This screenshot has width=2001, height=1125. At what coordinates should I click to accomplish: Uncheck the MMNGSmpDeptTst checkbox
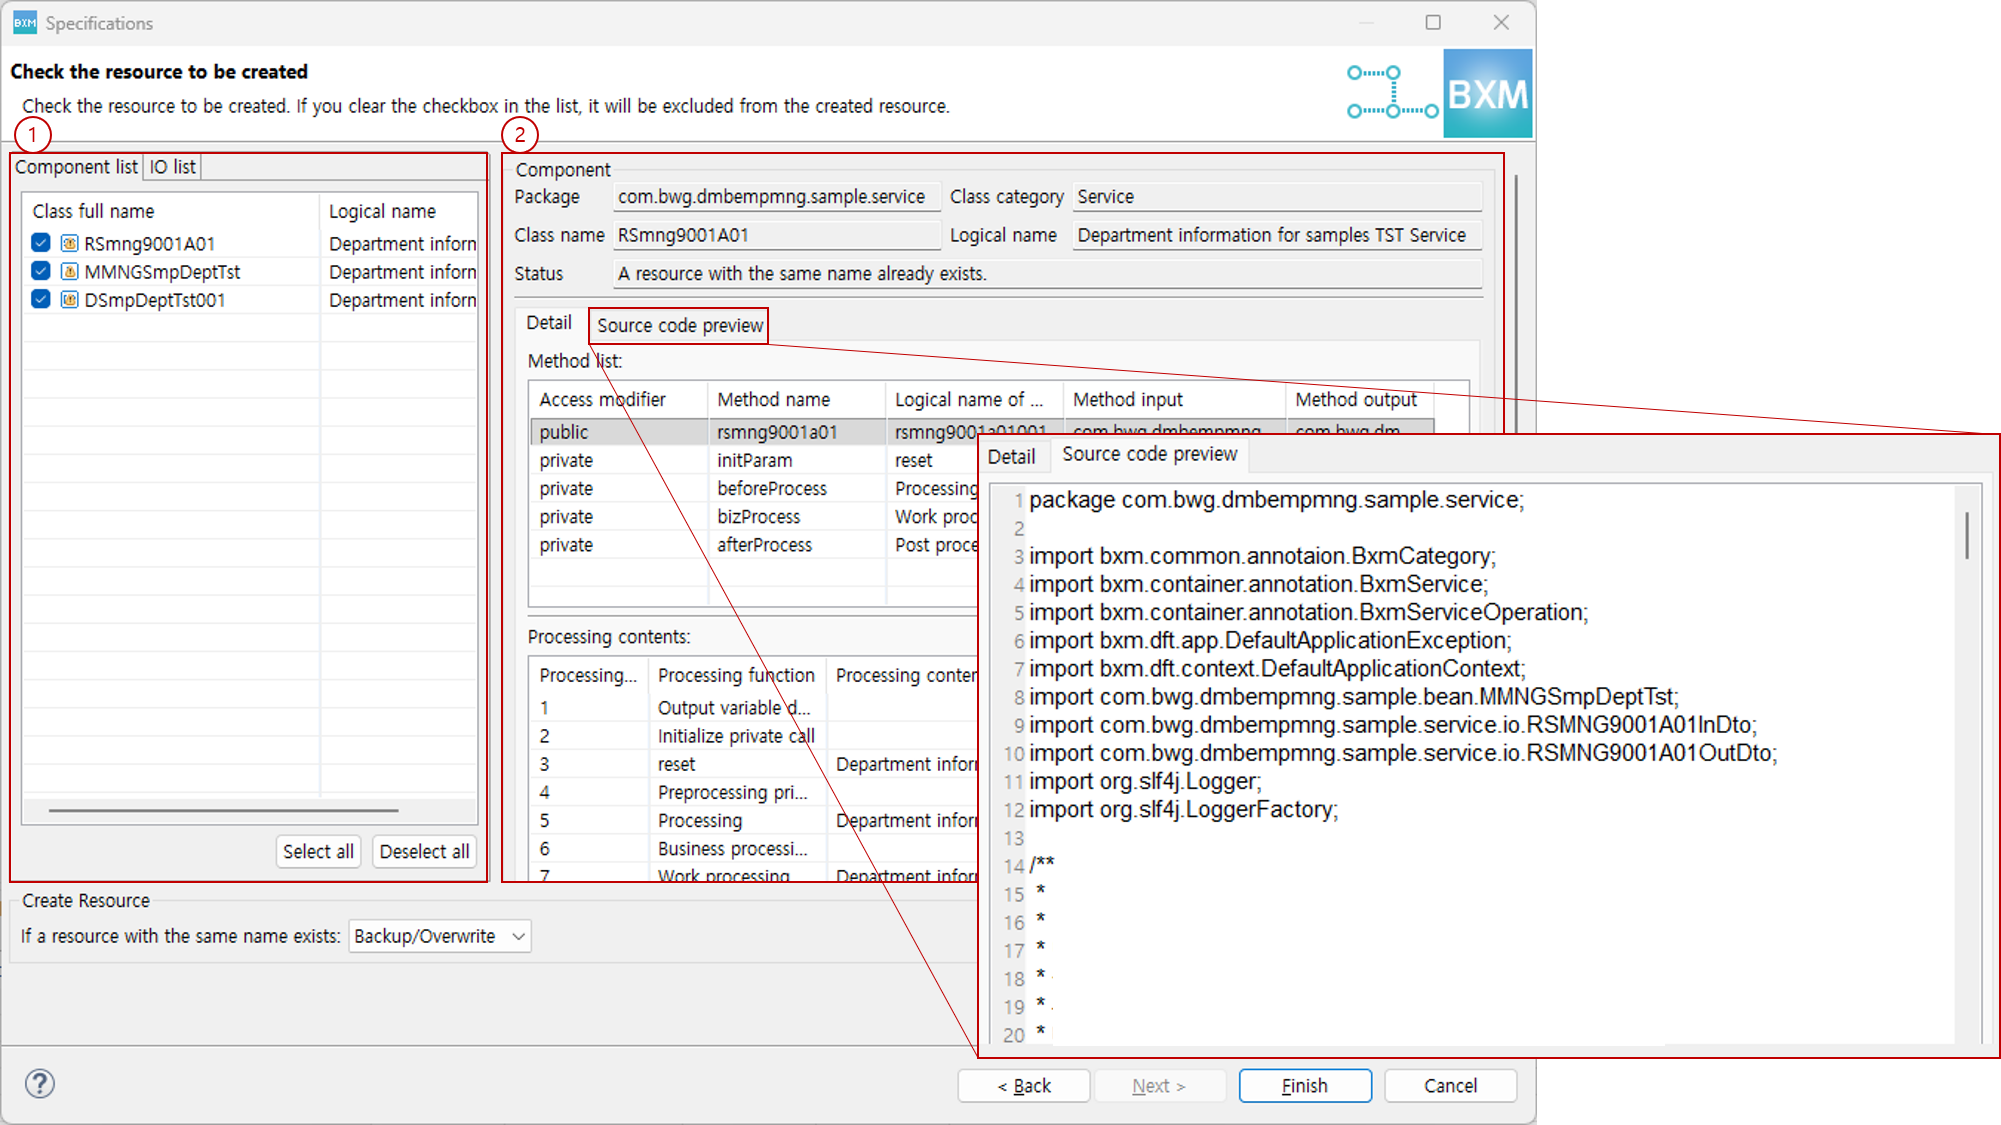[40, 270]
